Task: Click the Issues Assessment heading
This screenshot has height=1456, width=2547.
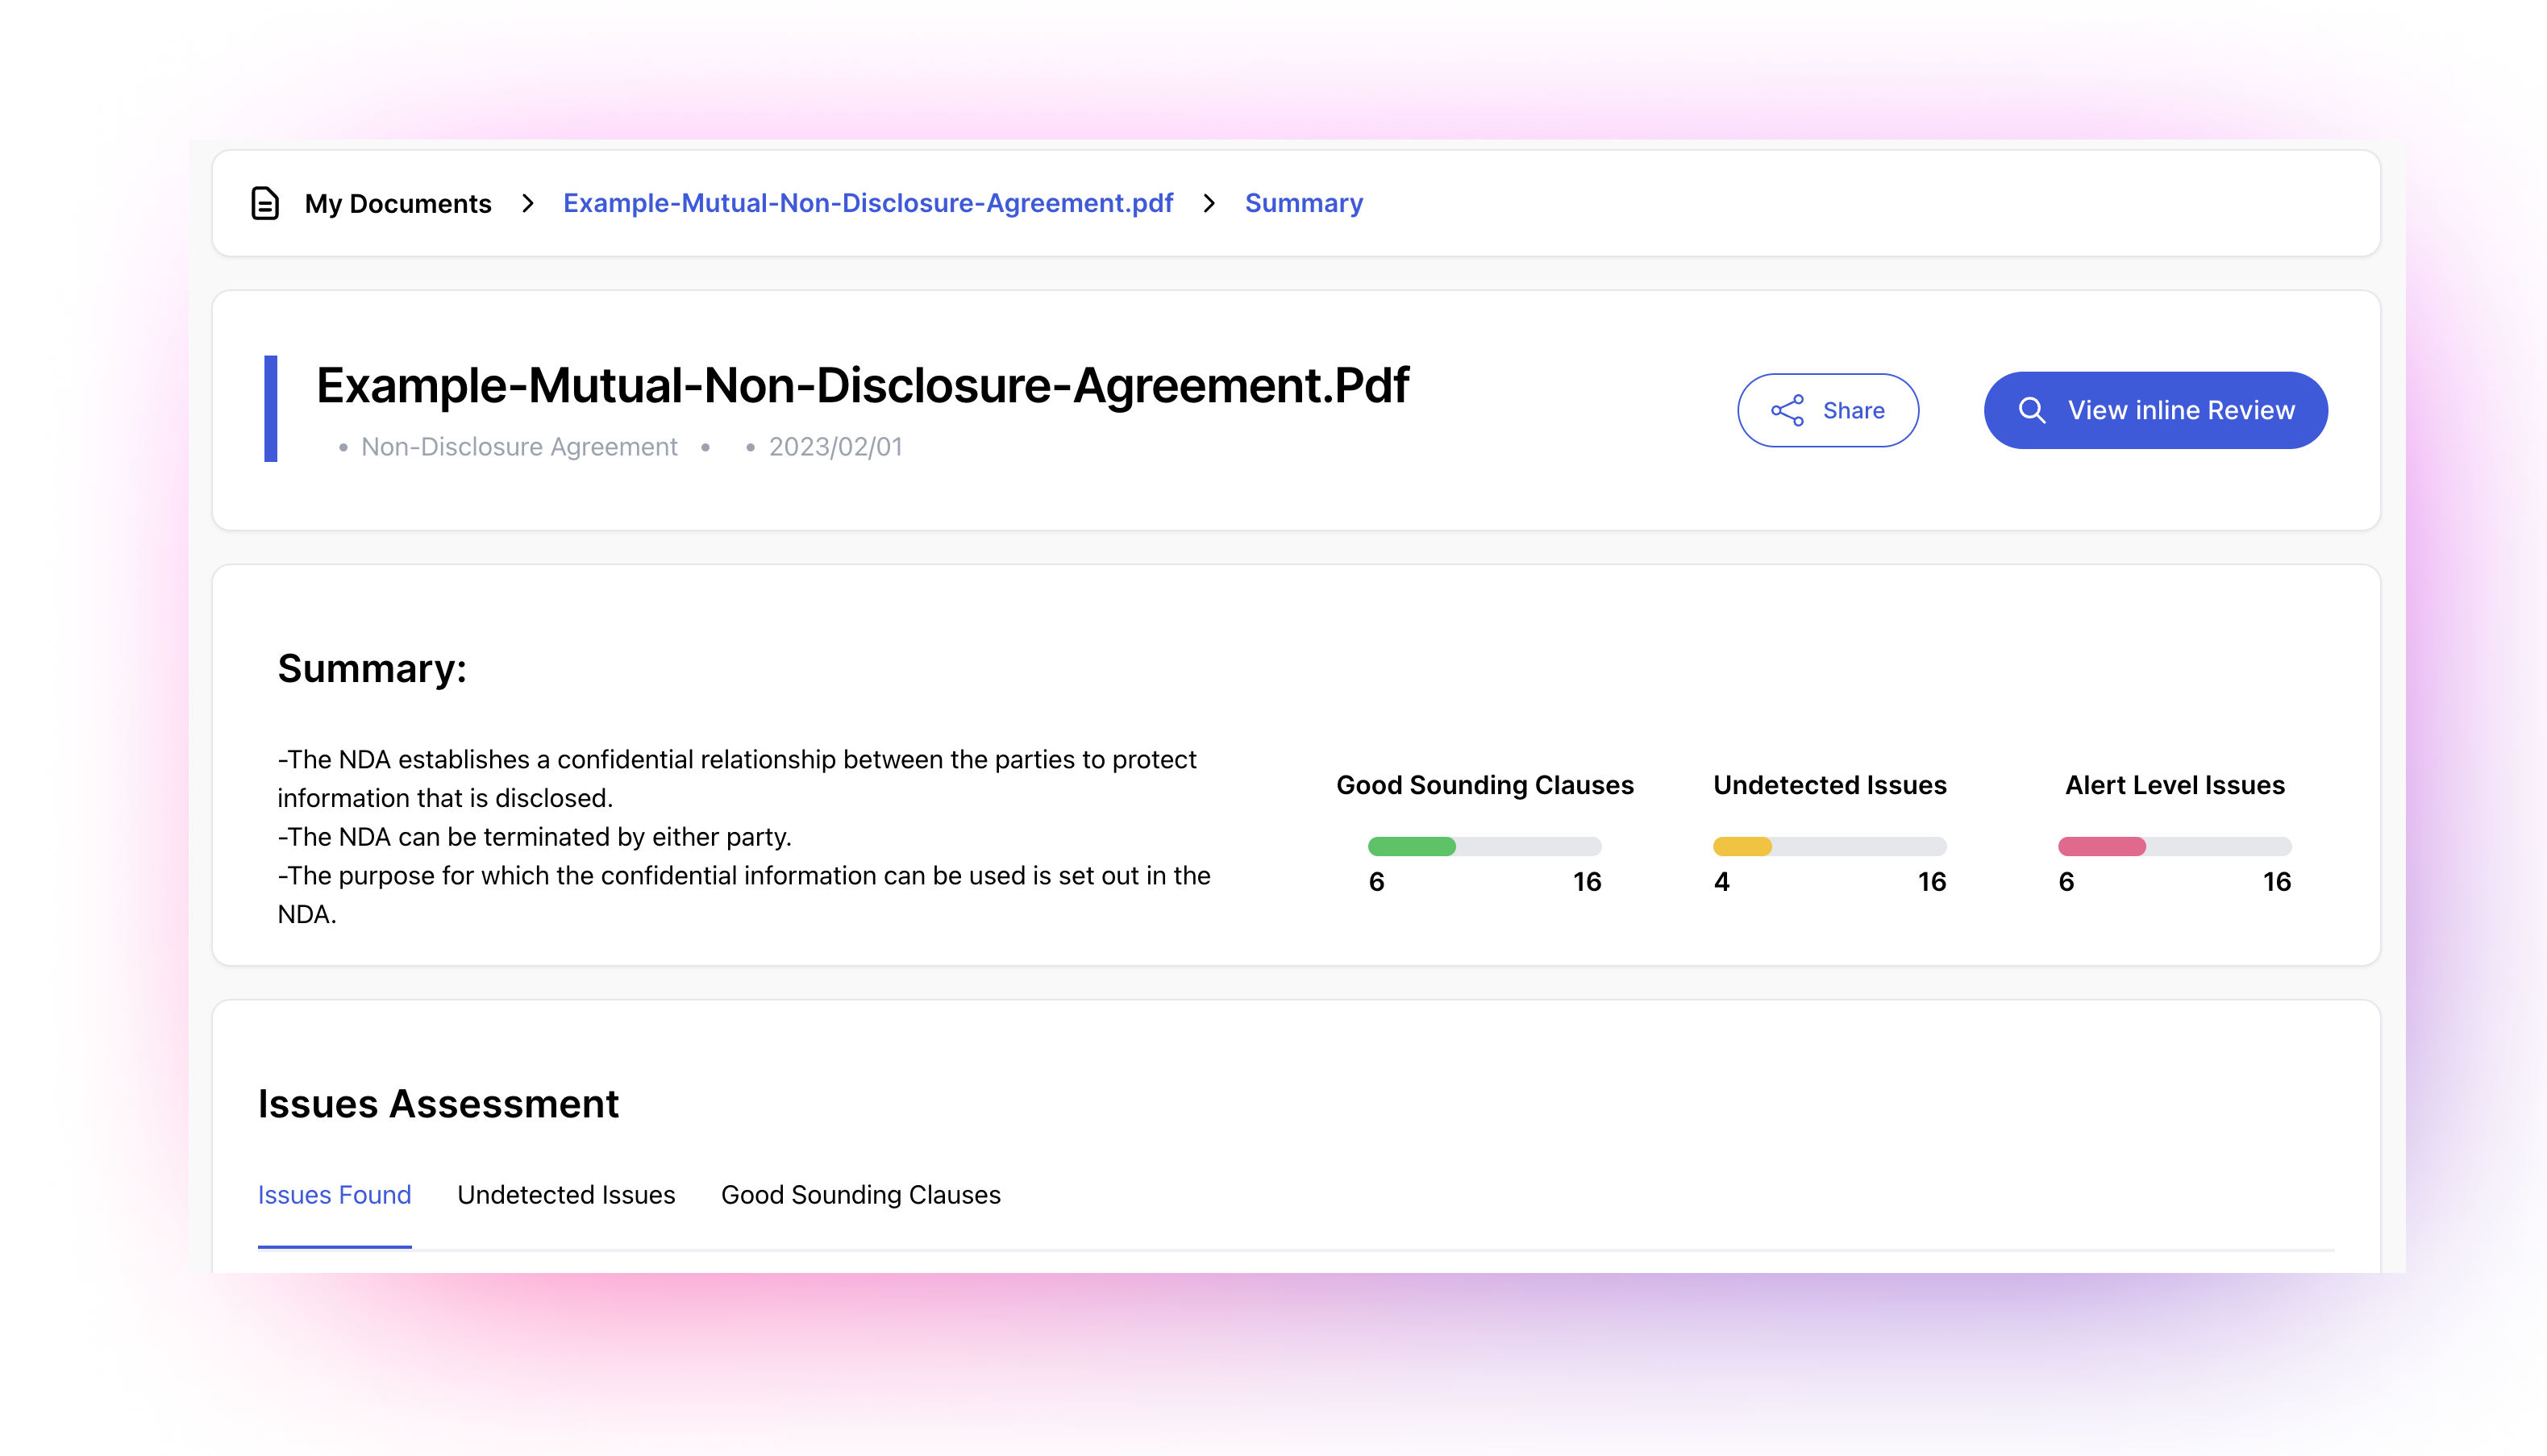Action: click(x=438, y=1104)
